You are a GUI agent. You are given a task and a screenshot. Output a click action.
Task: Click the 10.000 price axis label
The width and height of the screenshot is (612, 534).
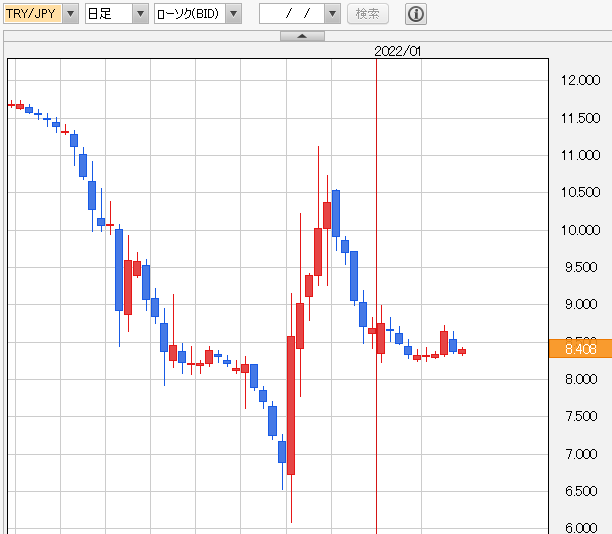pos(580,230)
